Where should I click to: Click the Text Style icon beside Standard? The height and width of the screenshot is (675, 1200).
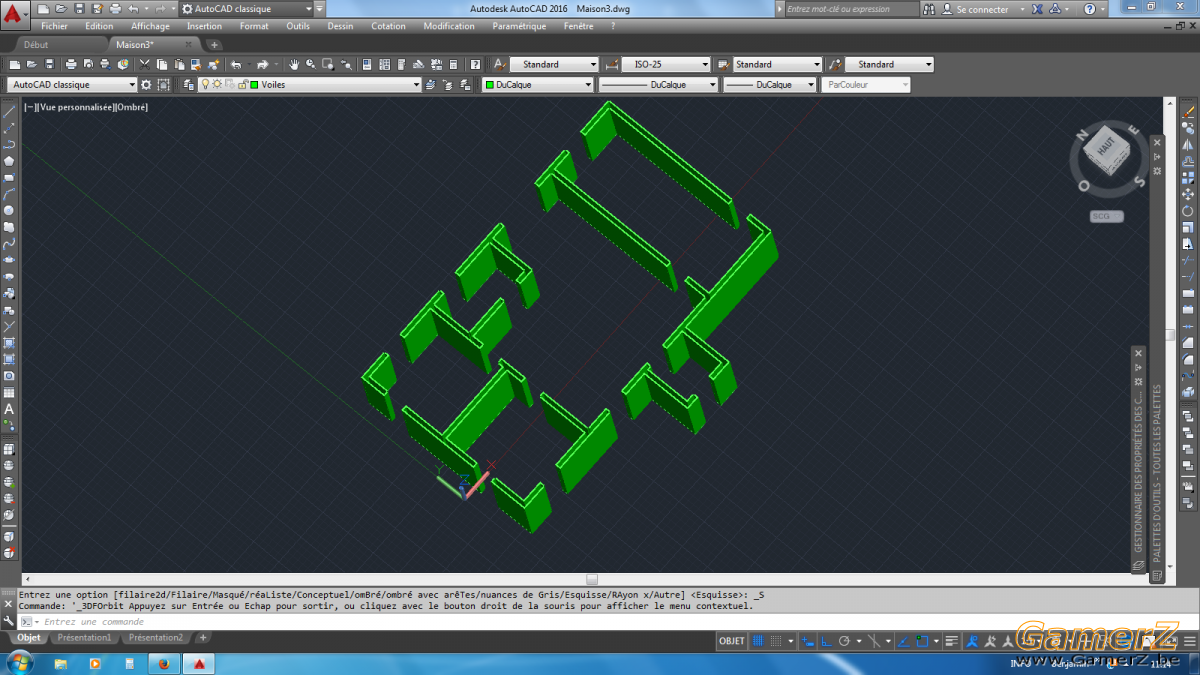(501, 64)
